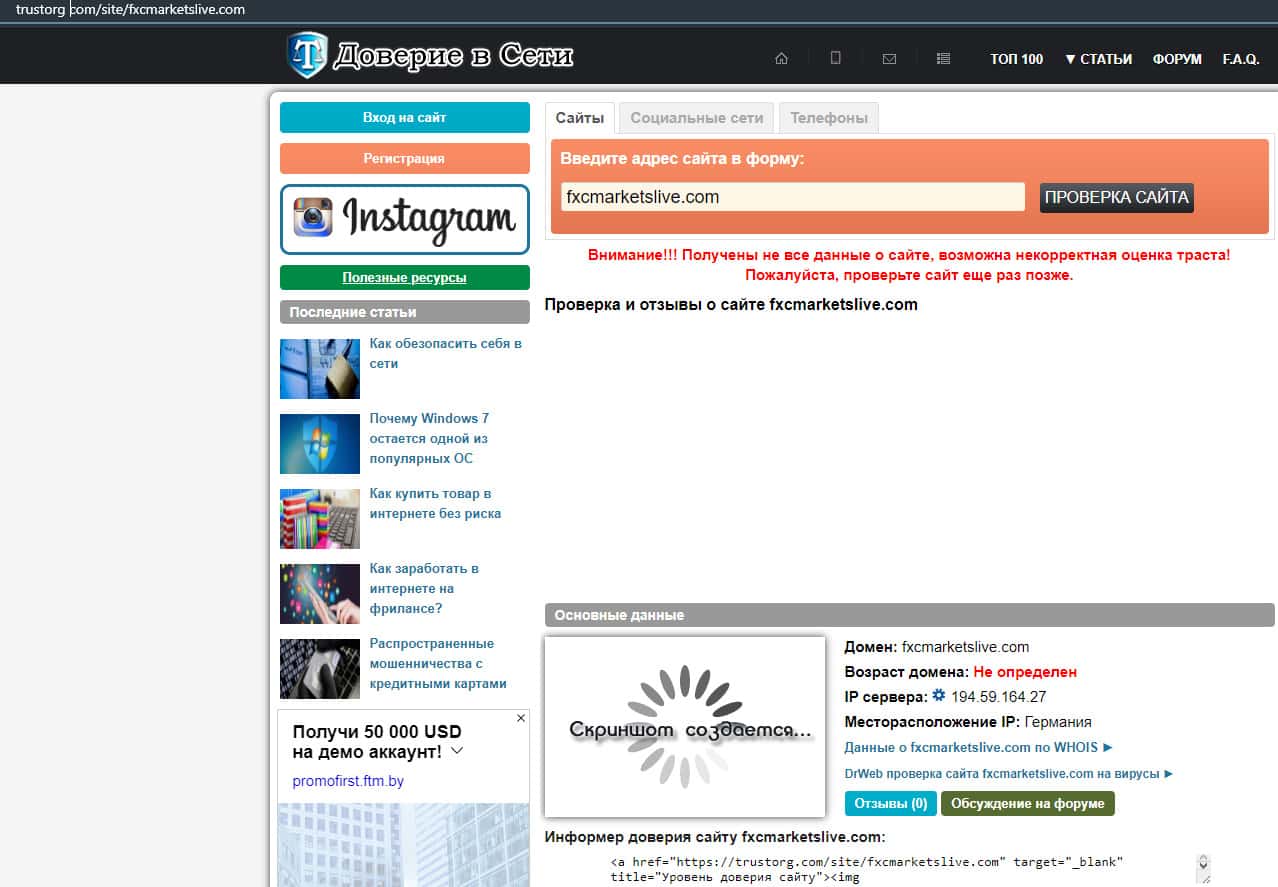This screenshot has height=887, width=1278.
Task: Open article Как заработать на фрилансе
Action: tap(424, 588)
